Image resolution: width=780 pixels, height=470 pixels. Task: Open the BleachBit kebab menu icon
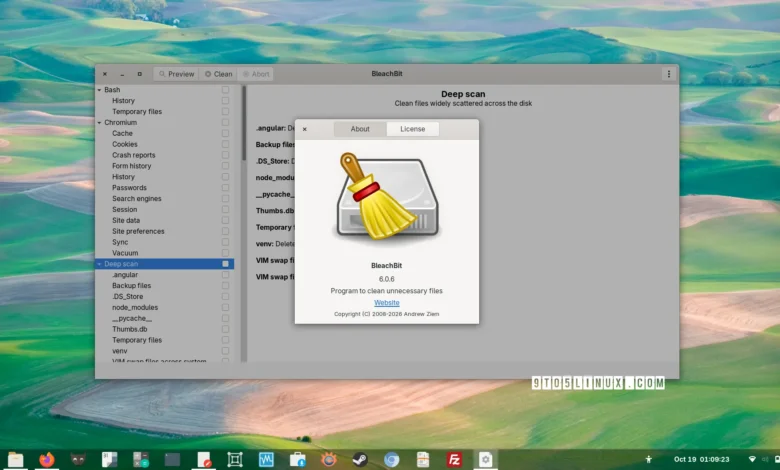point(669,74)
